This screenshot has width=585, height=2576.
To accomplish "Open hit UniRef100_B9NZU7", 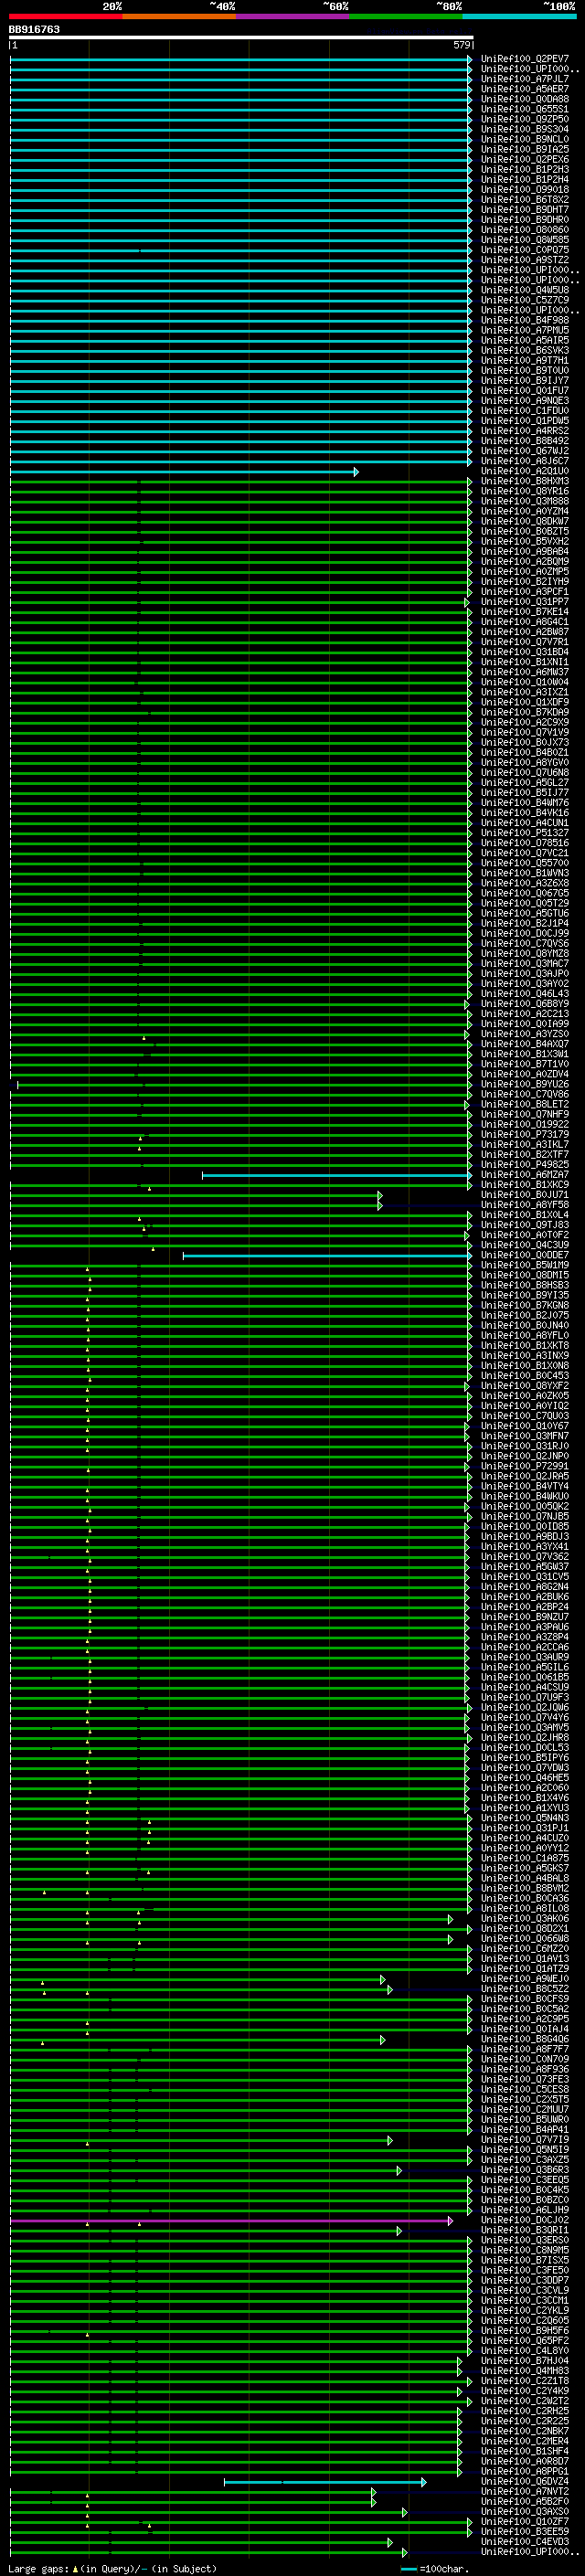I will point(525,1617).
